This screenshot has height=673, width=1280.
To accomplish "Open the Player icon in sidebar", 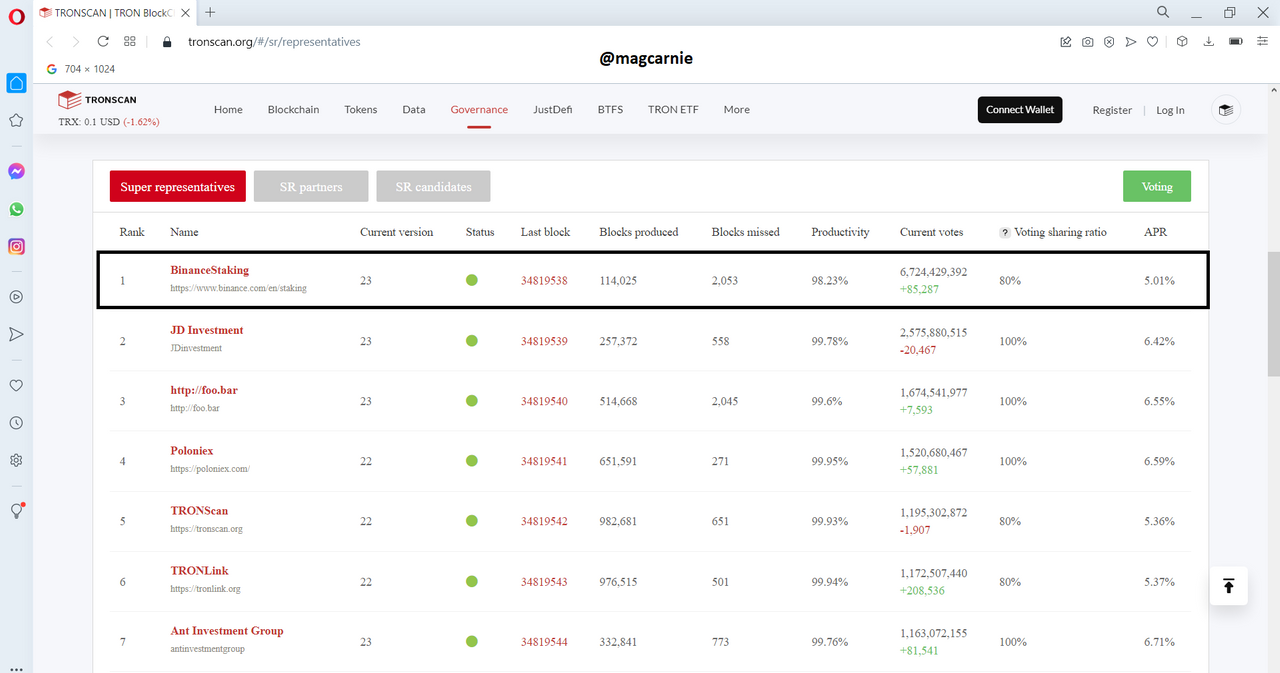I will coord(16,297).
